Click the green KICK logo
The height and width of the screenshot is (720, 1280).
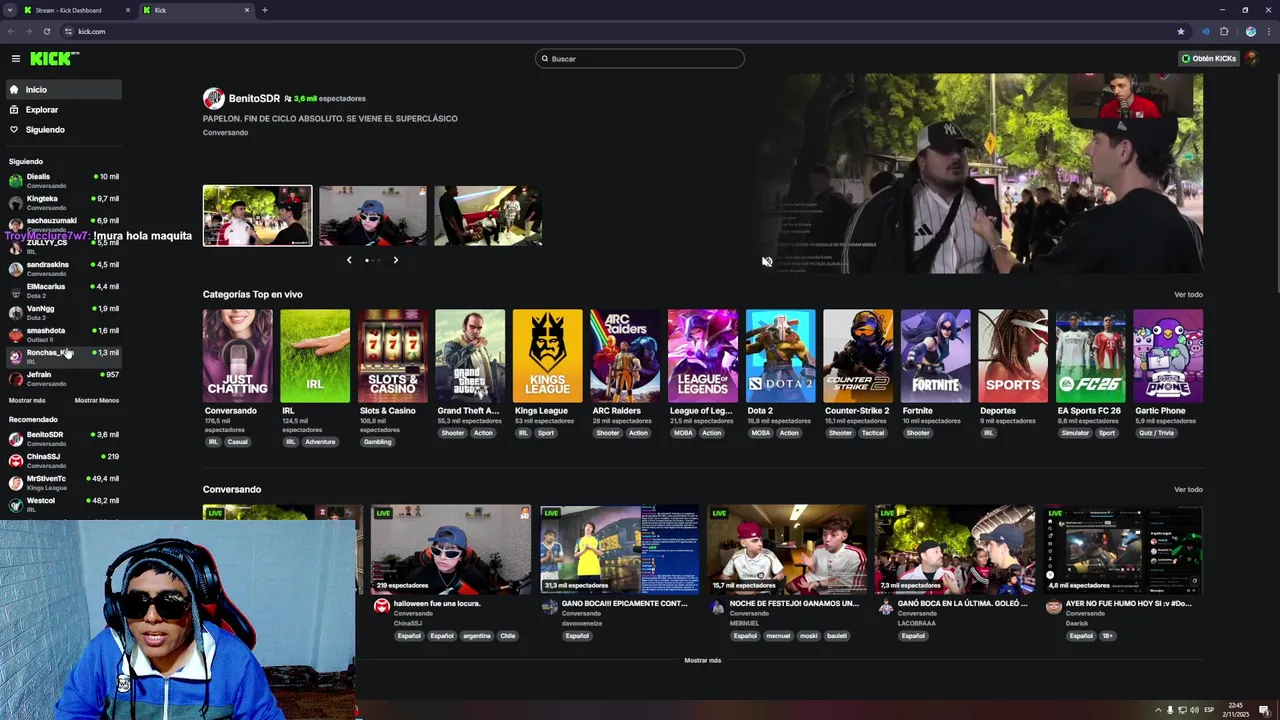53,58
